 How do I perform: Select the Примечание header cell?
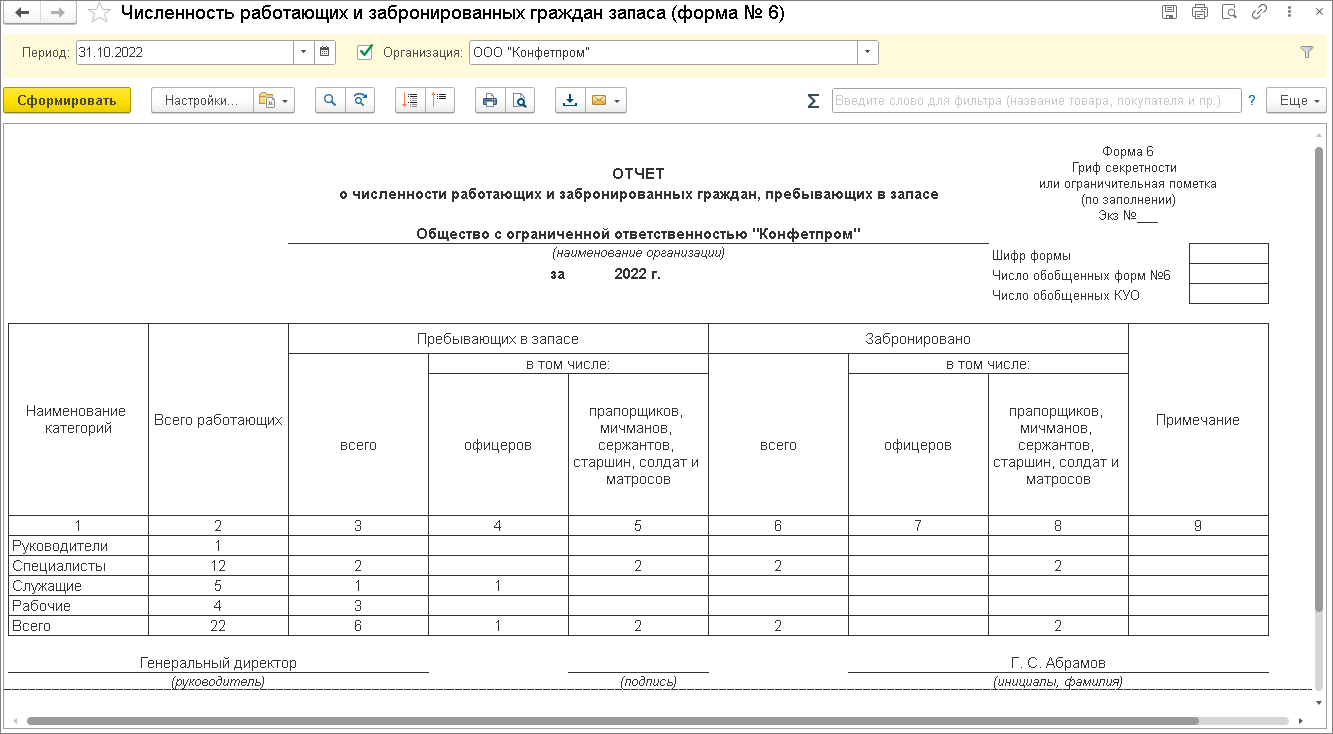coord(1198,420)
